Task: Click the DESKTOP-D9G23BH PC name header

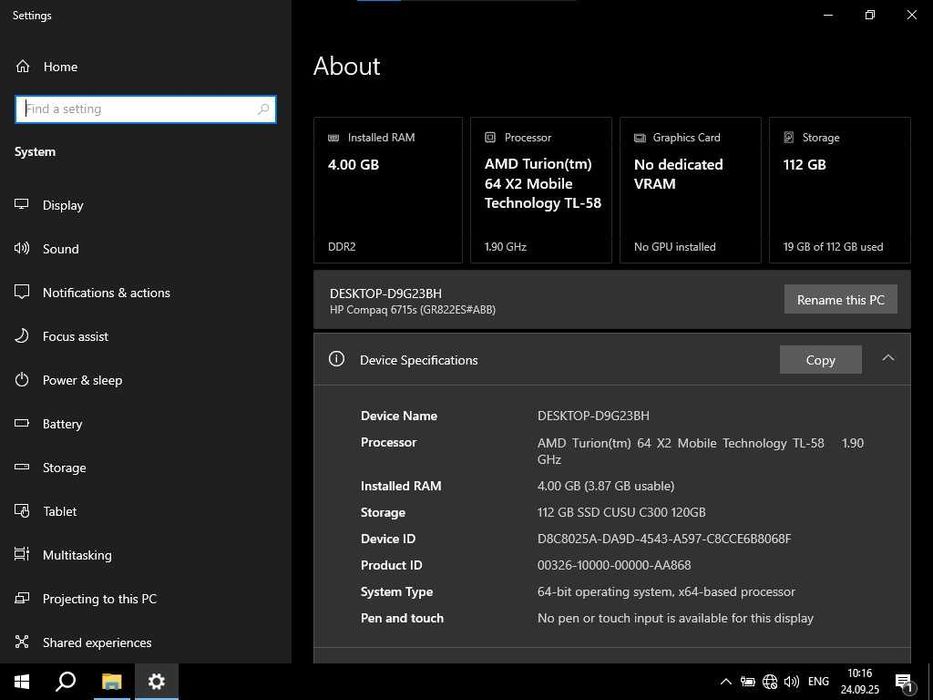Action: pos(386,293)
